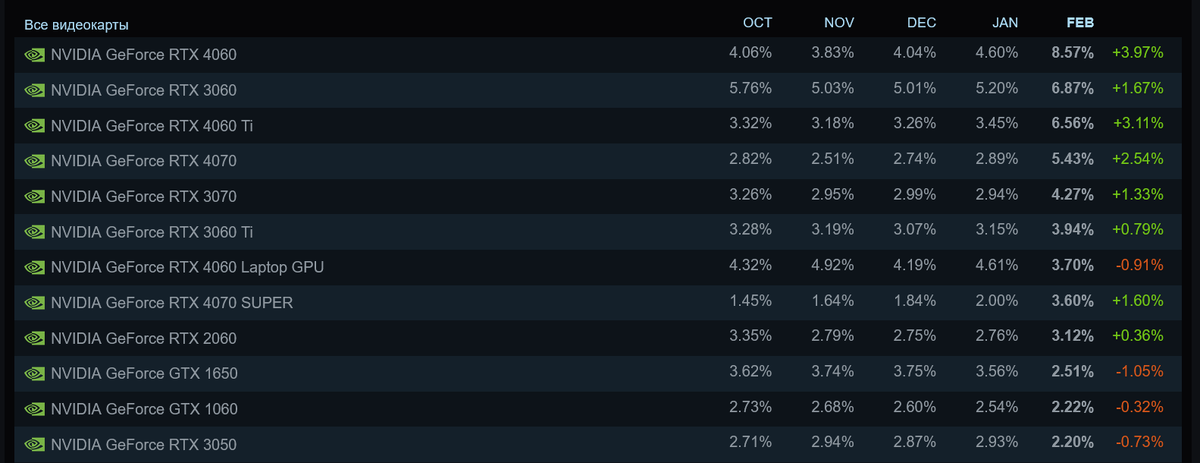Open the NVIDIA GeForce RTX 2060 row
Image resolution: width=1200 pixels, height=463 pixels.
(x=600, y=338)
